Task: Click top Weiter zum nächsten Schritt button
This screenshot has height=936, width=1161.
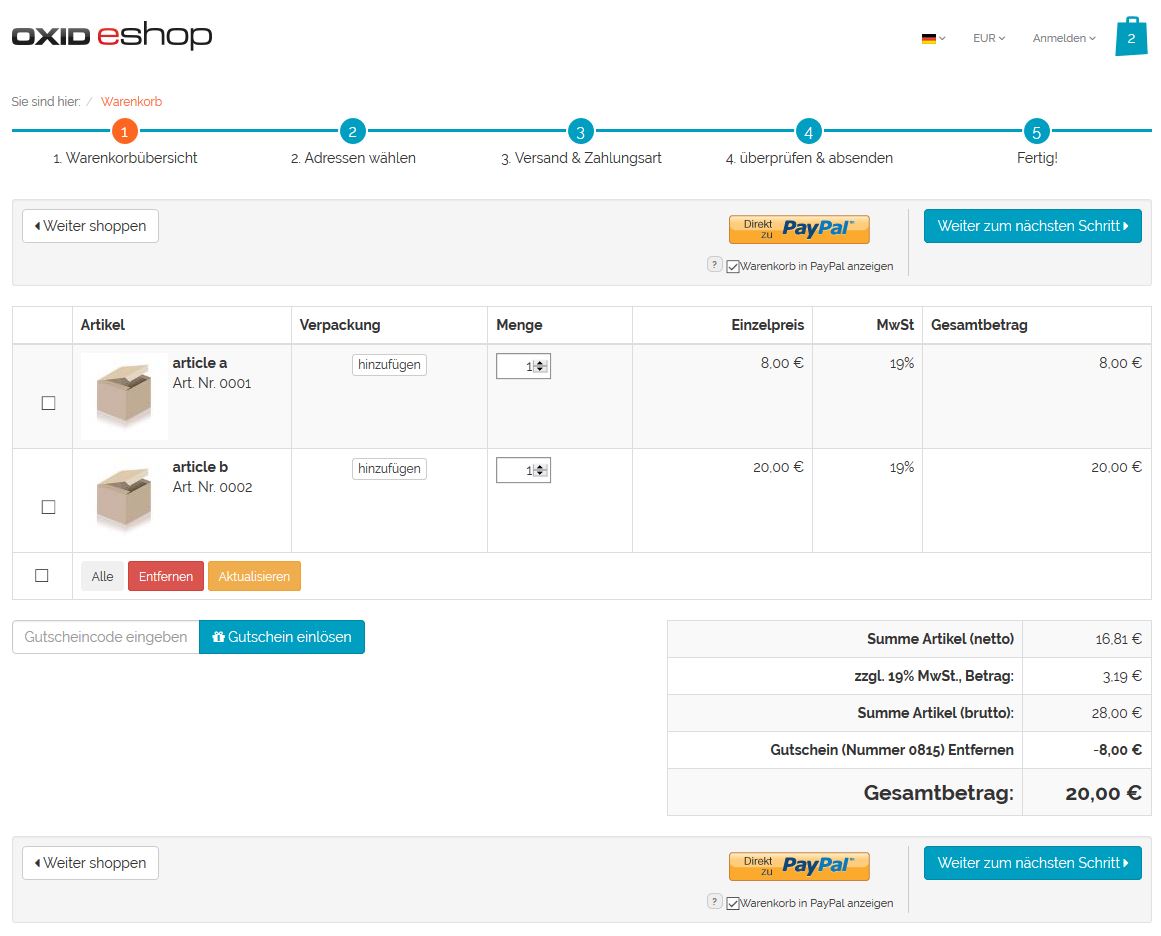Action: click(1032, 226)
